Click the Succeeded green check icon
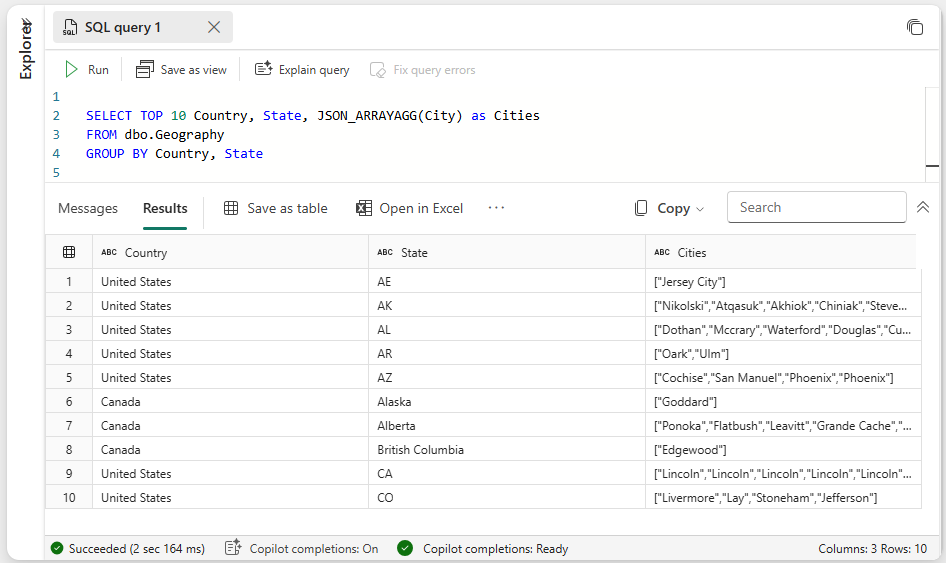Image resolution: width=946 pixels, height=563 pixels. click(x=57, y=548)
